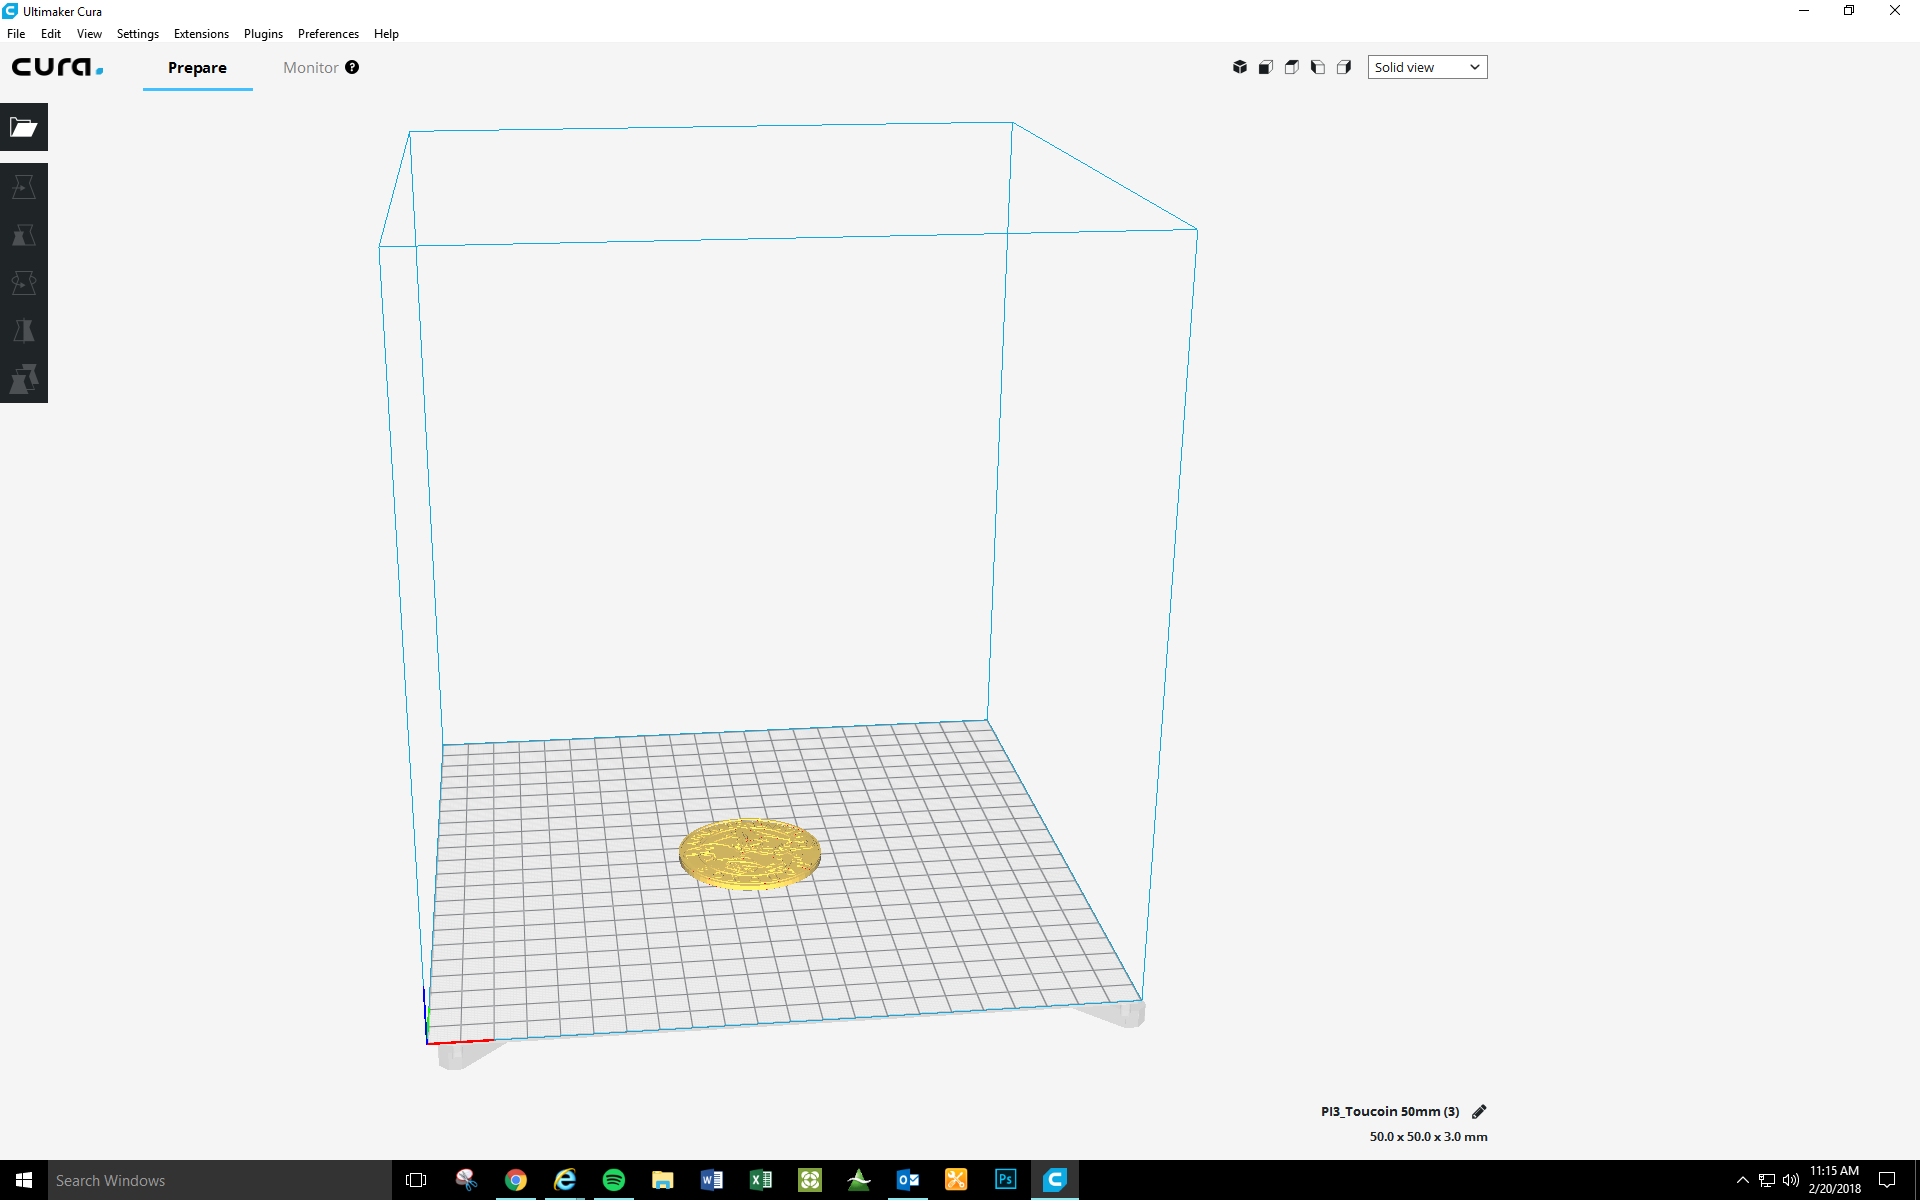
Task: Open the Solid view dropdown
Action: click(1427, 67)
